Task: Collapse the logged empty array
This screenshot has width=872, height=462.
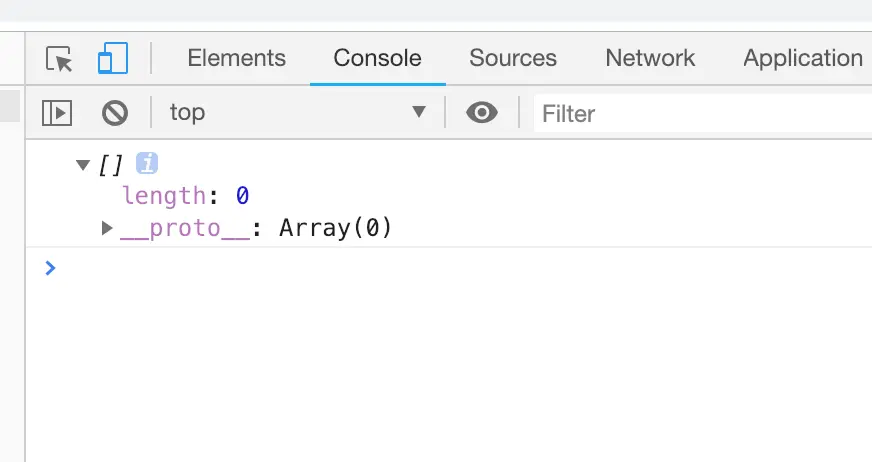Action: click(83, 165)
